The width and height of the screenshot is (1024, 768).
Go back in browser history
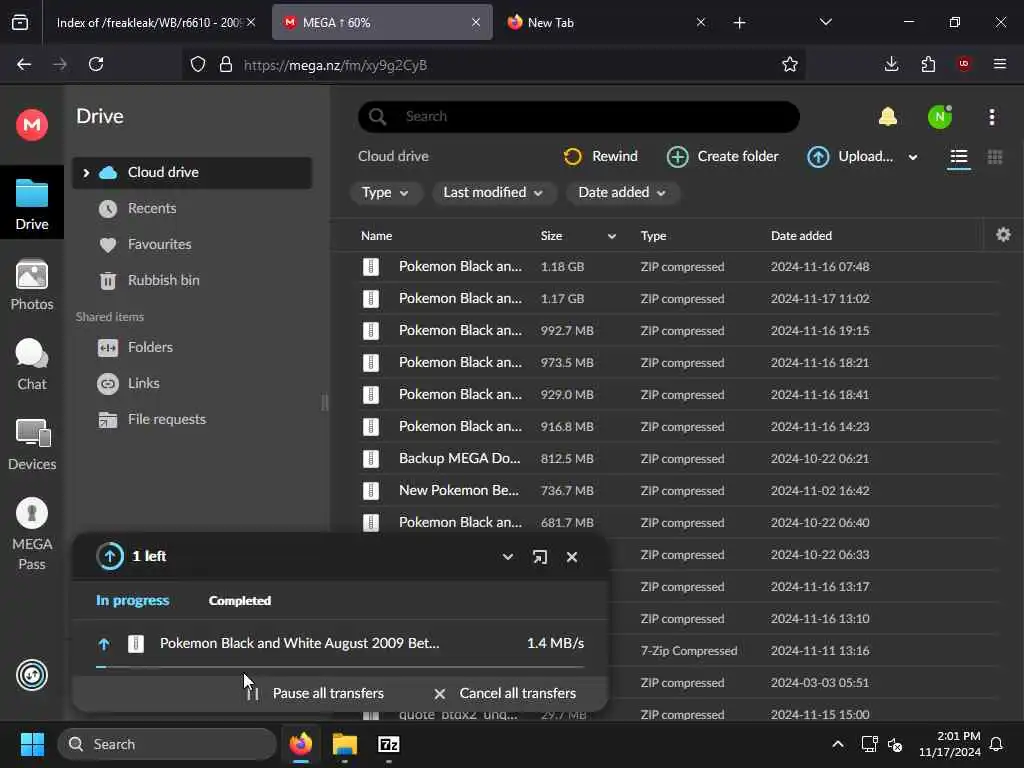point(24,64)
